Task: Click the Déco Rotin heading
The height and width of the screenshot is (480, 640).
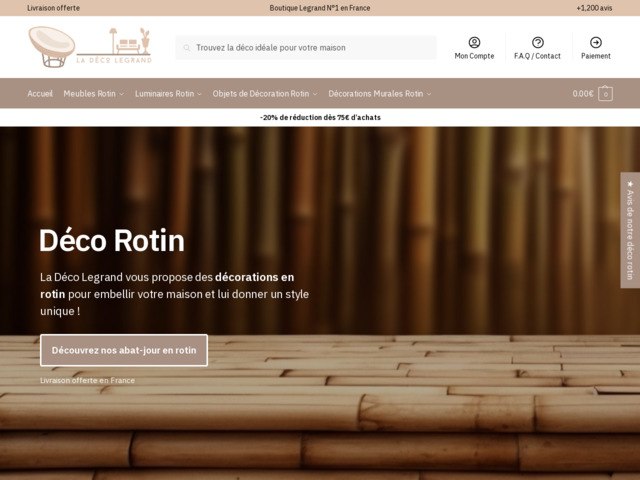Action: [x=111, y=241]
